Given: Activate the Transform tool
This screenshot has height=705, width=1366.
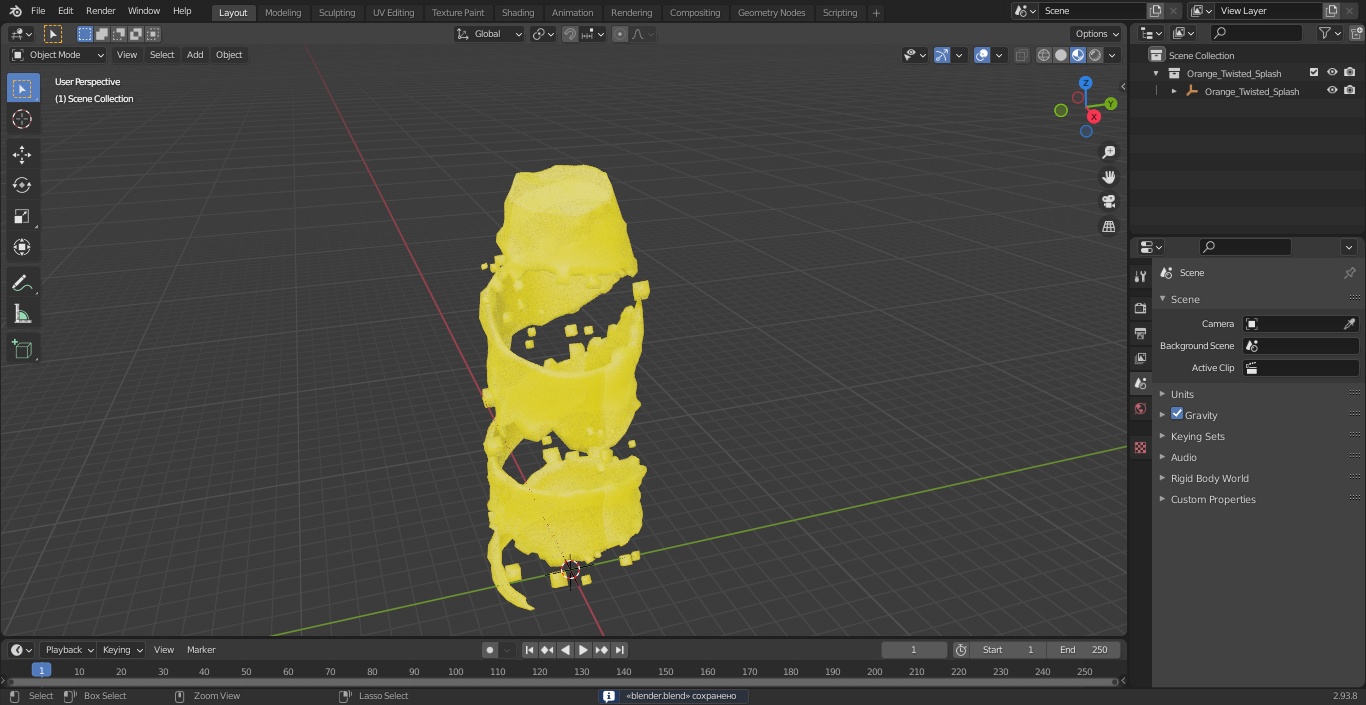Looking at the screenshot, I should 22,247.
